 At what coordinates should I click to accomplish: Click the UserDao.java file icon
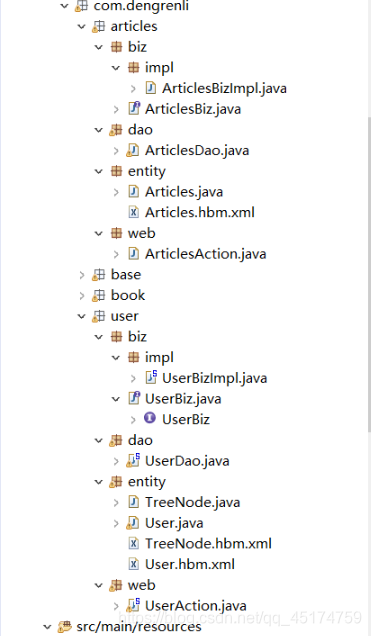[133, 460]
